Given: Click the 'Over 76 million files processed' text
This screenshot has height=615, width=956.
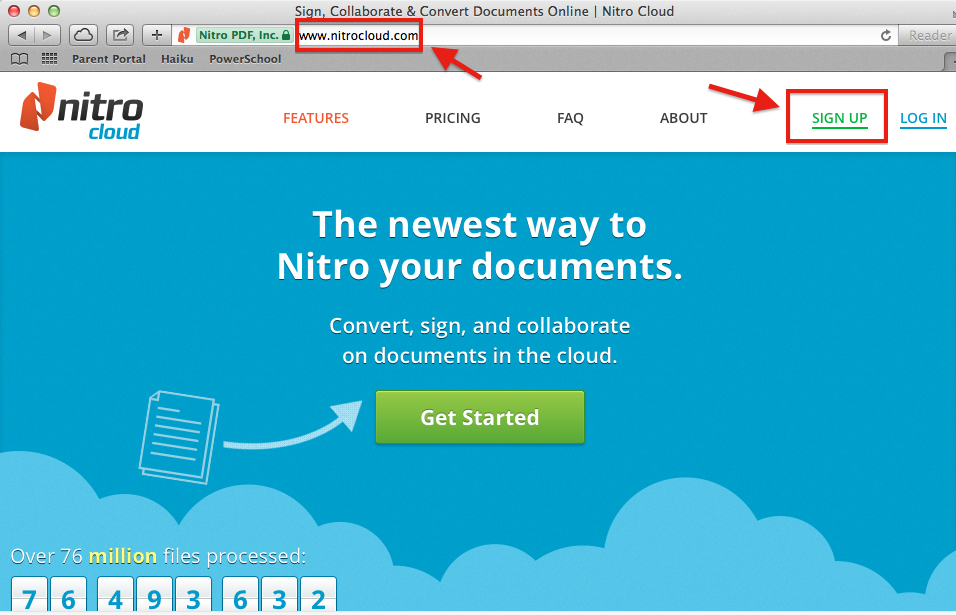Looking at the screenshot, I should [x=158, y=556].
